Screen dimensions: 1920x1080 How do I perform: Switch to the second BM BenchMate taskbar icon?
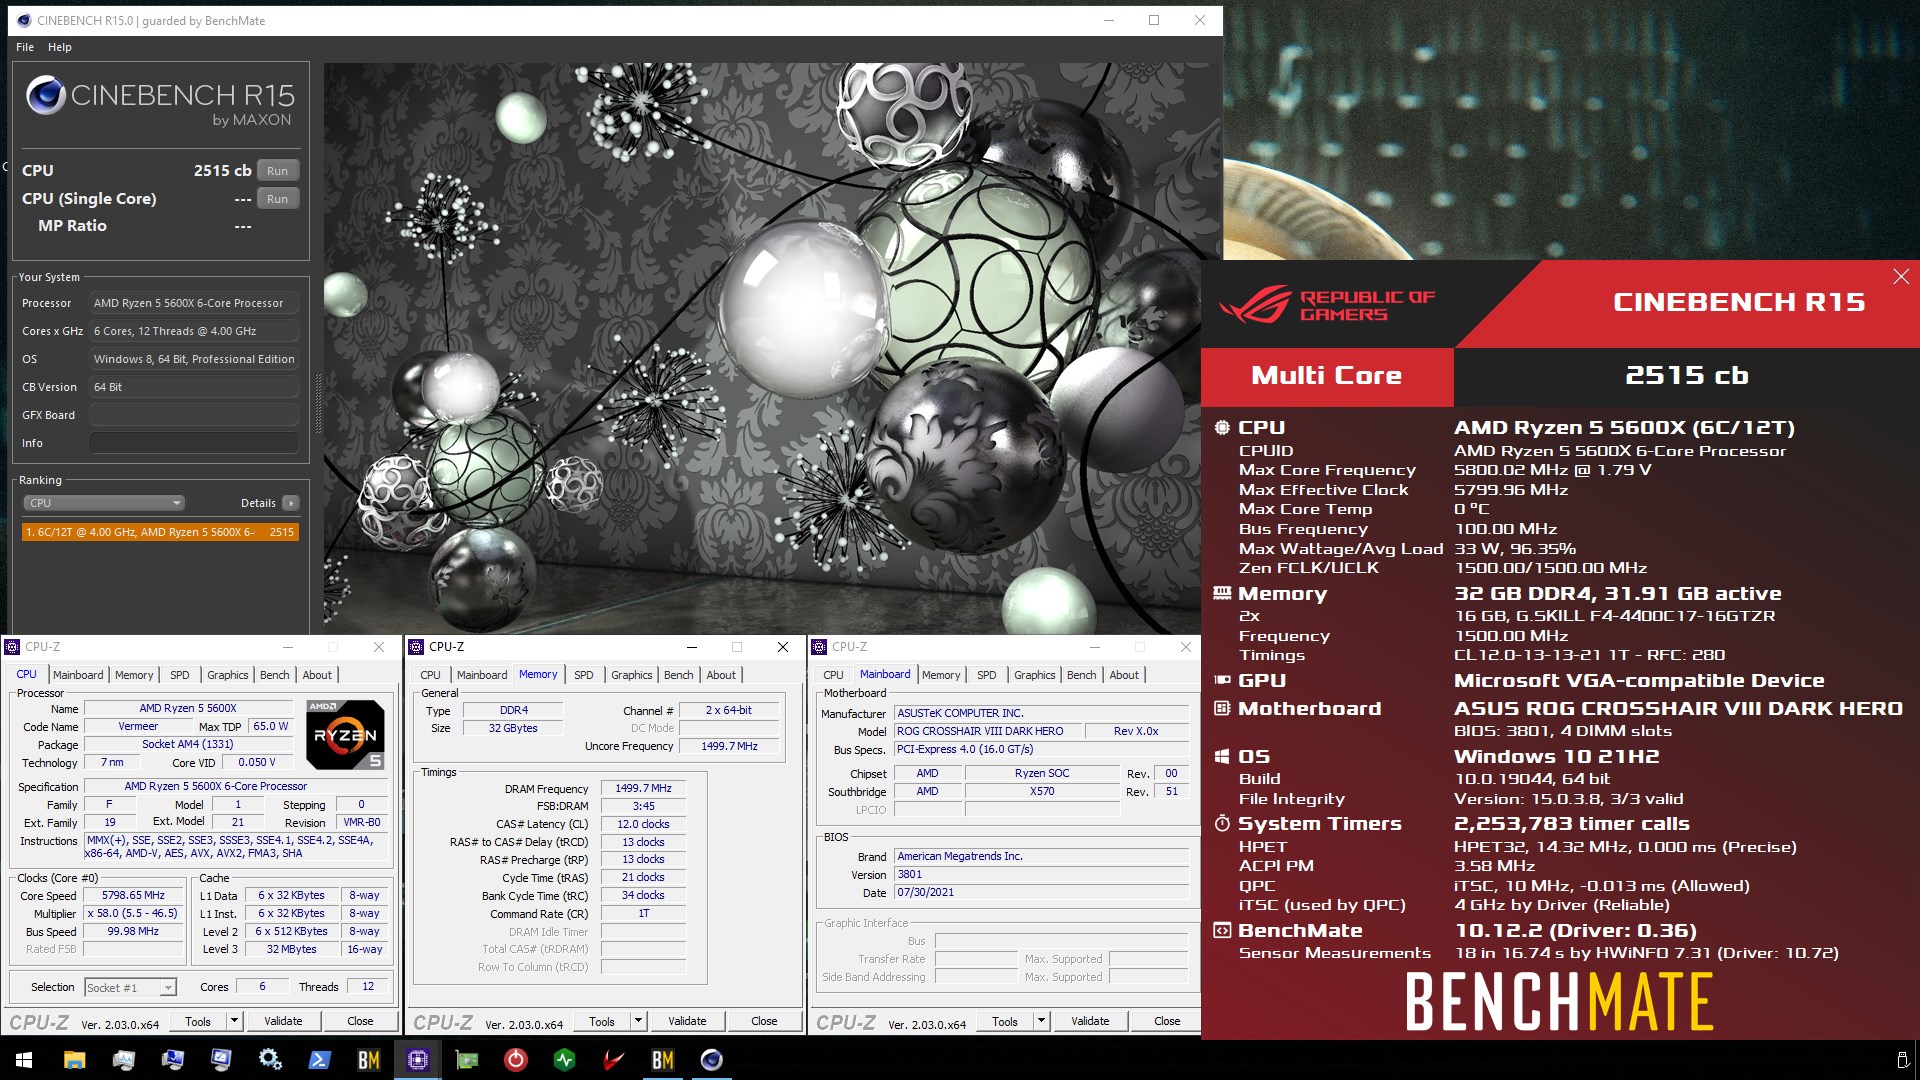click(x=662, y=1060)
